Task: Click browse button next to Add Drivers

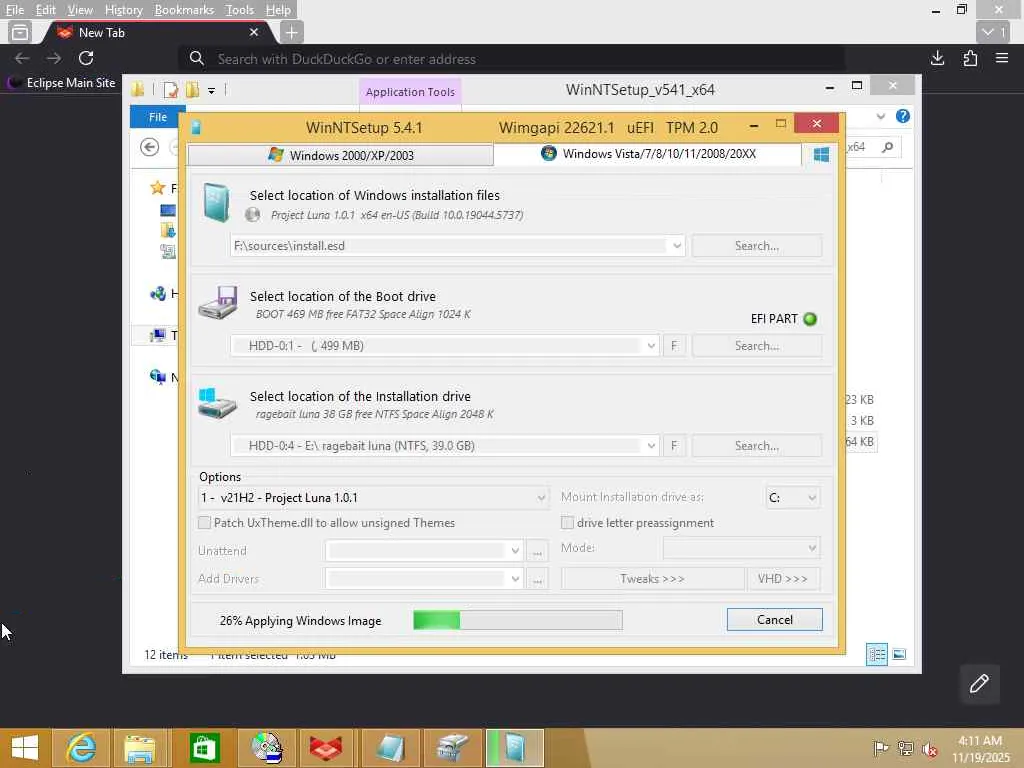Action: pos(537,579)
